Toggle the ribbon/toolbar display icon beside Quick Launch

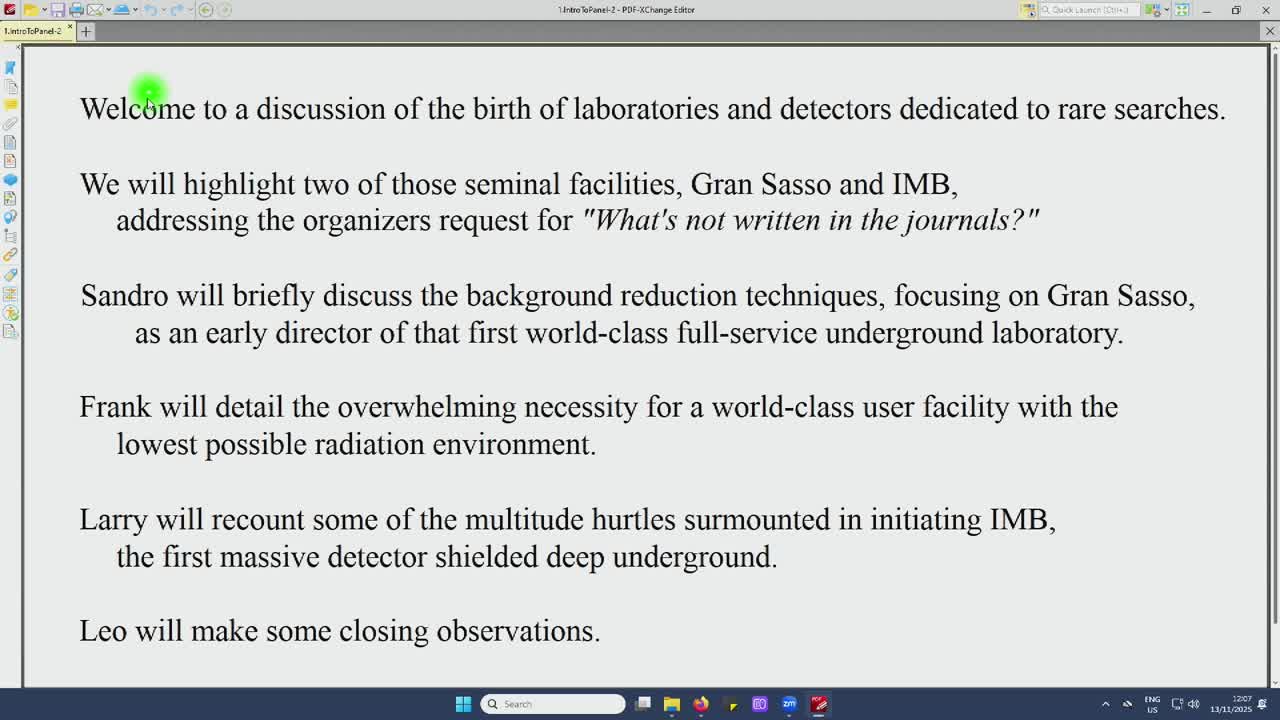pyautogui.click(x=1027, y=10)
